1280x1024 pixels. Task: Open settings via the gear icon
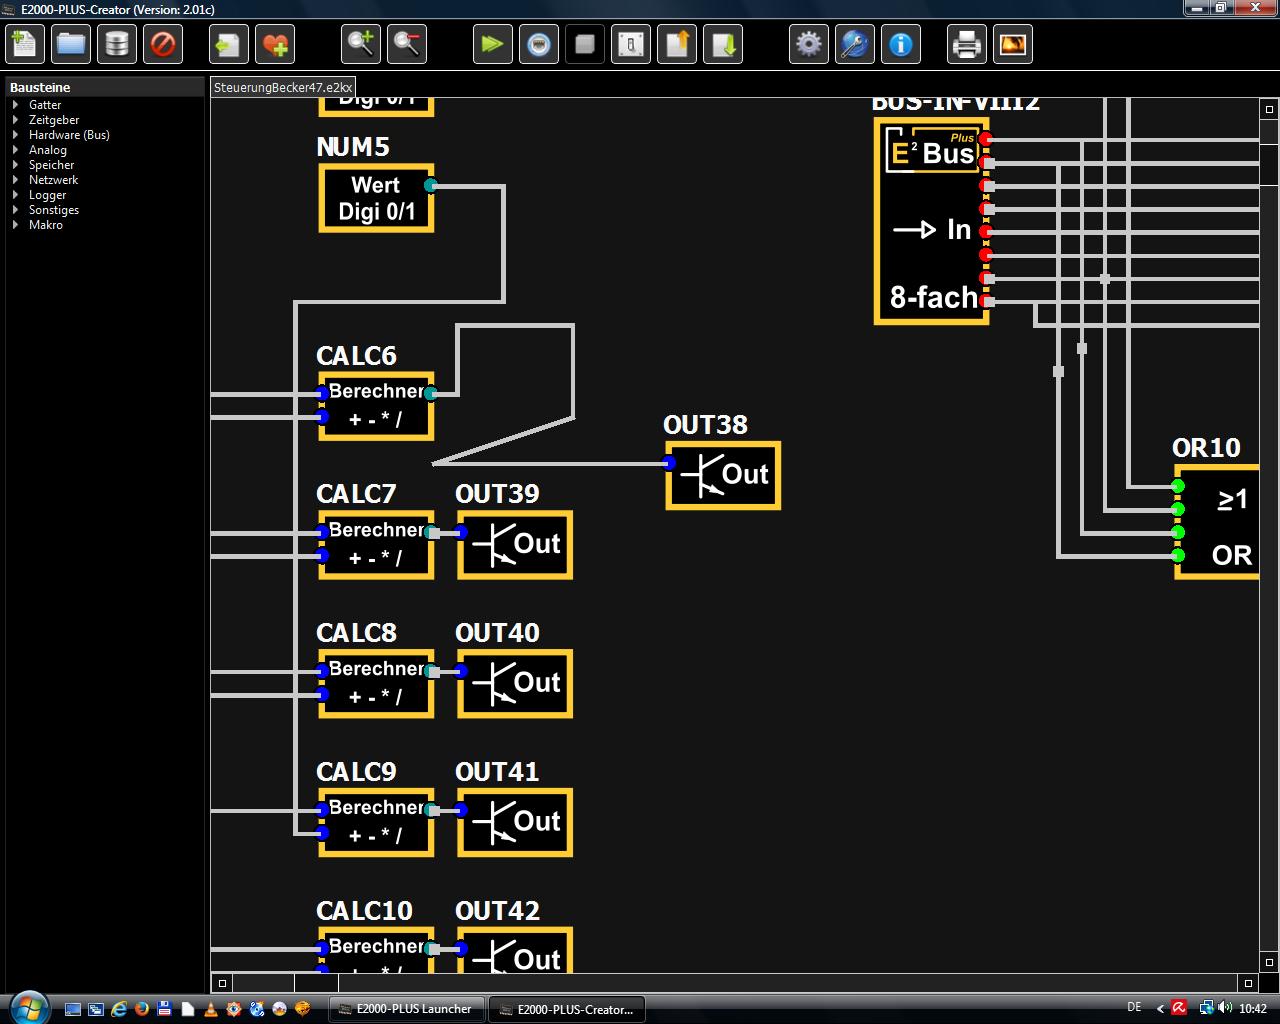click(808, 44)
